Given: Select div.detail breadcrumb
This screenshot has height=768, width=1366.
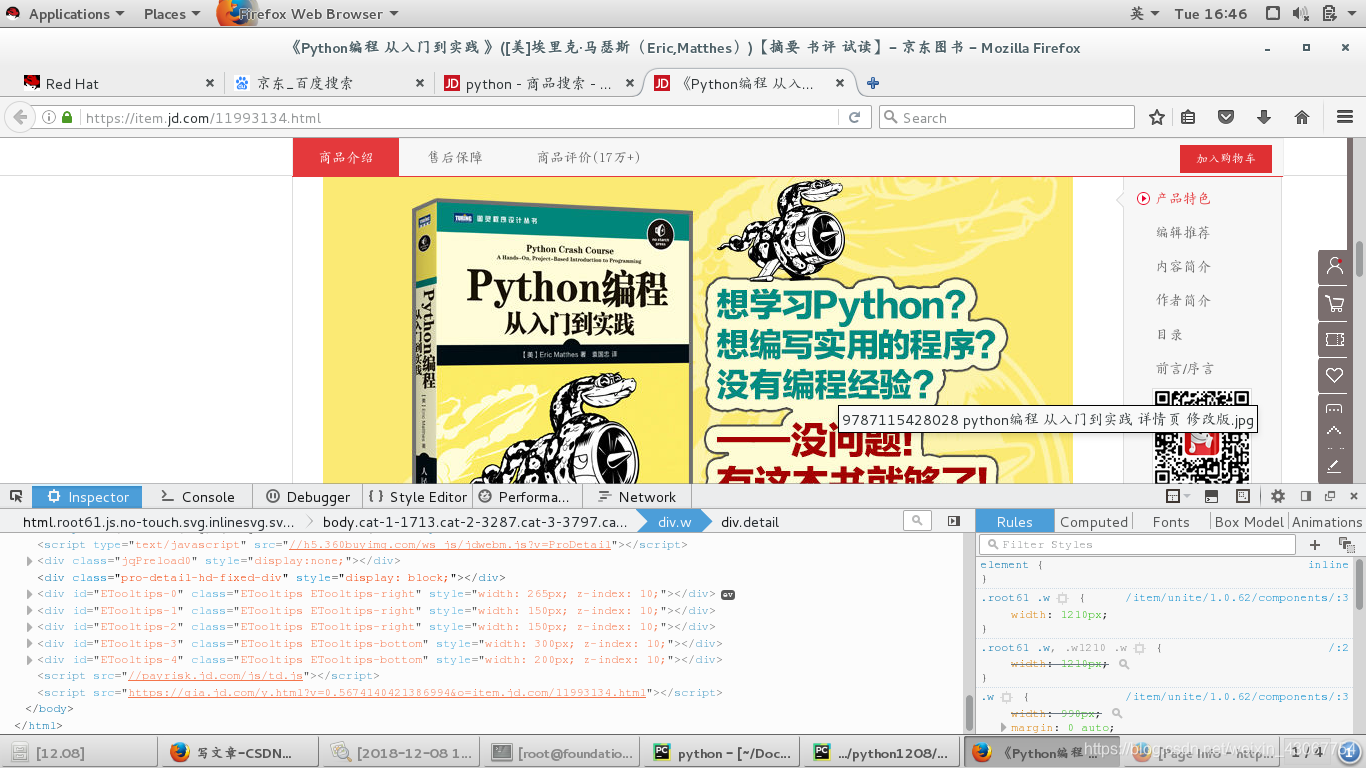Looking at the screenshot, I should click(x=750, y=521).
